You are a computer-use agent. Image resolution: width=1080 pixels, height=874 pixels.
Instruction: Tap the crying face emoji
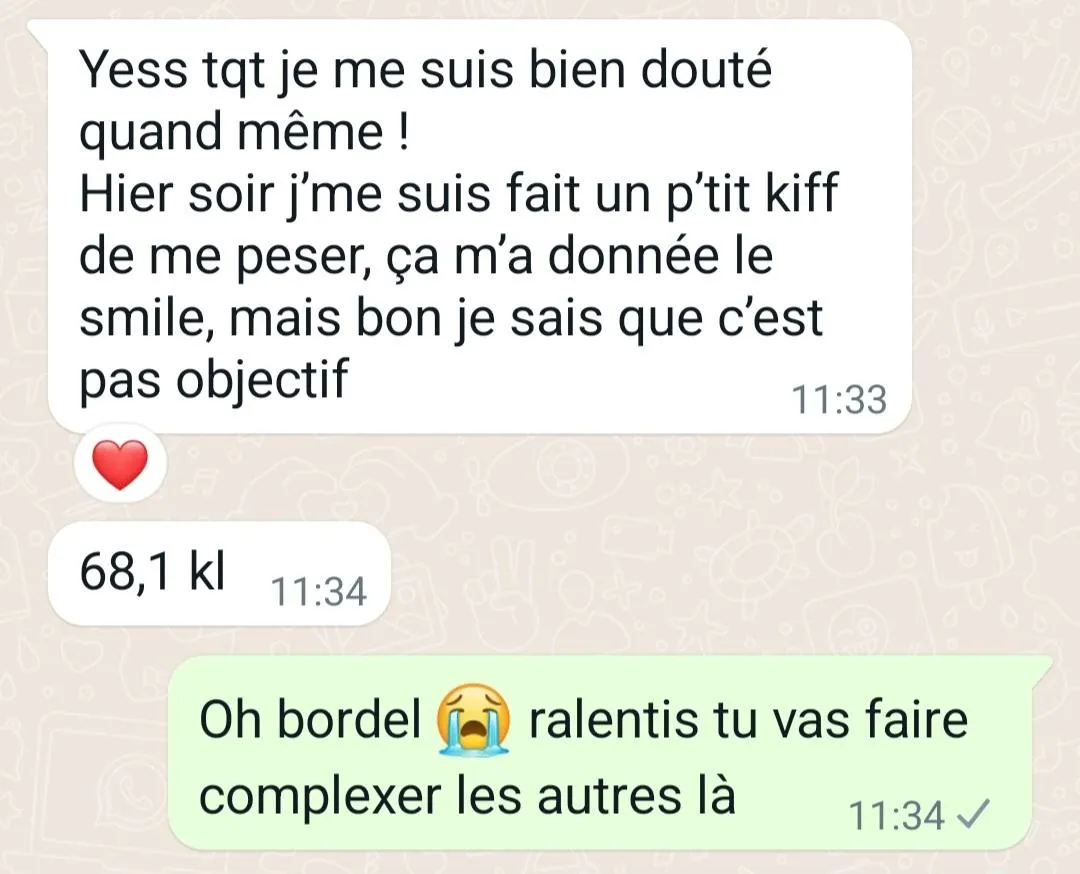click(x=474, y=720)
